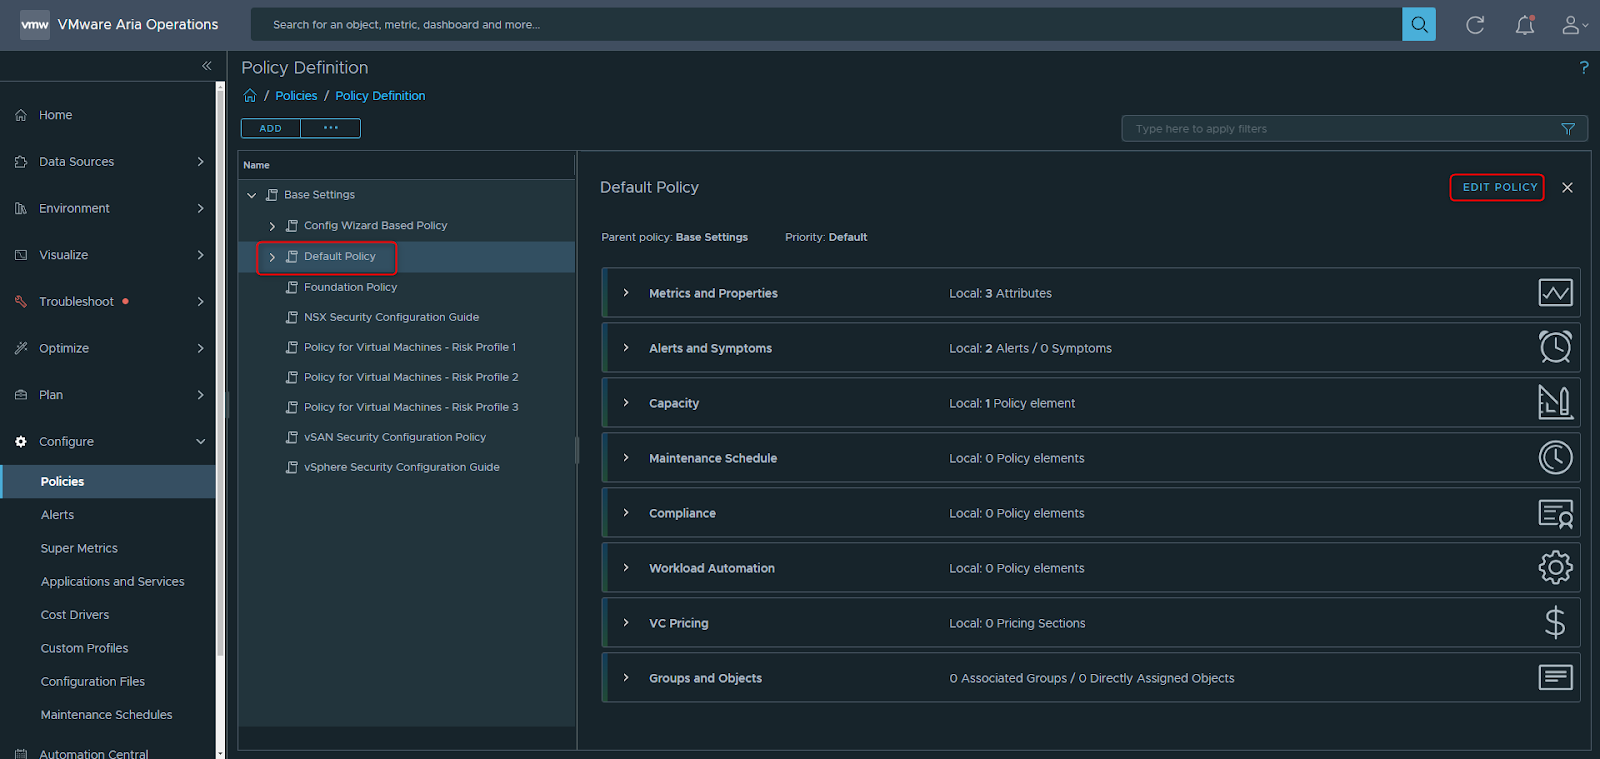The image size is (1600, 759).
Task: Collapse the Configure menu chevron
Action: [x=200, y=442]
